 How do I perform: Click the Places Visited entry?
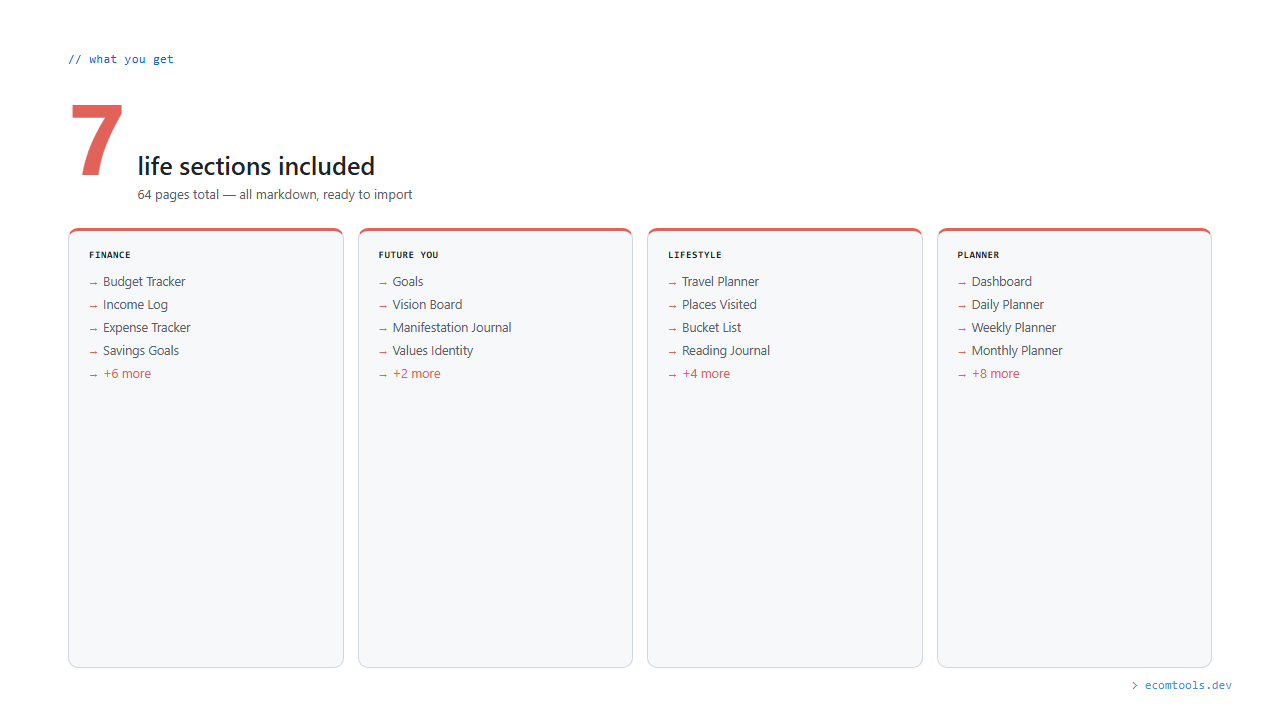(719, 305)
